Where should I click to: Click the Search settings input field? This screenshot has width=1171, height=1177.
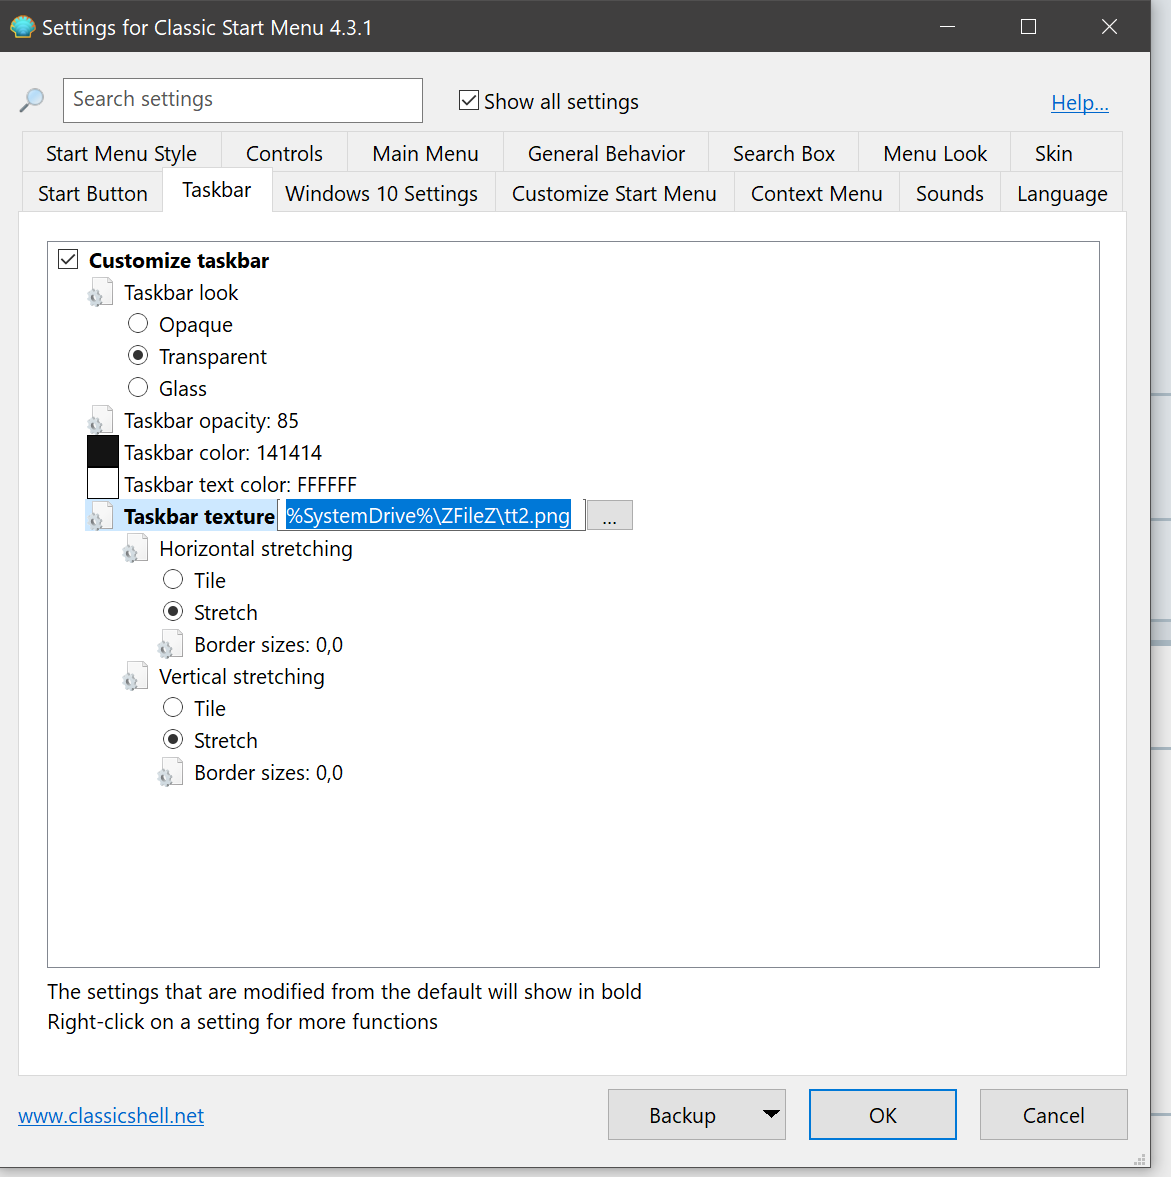tap(242, 100)
